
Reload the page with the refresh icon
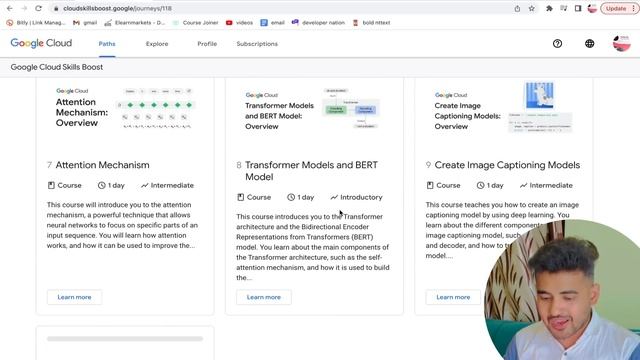[x=38, y=8]
